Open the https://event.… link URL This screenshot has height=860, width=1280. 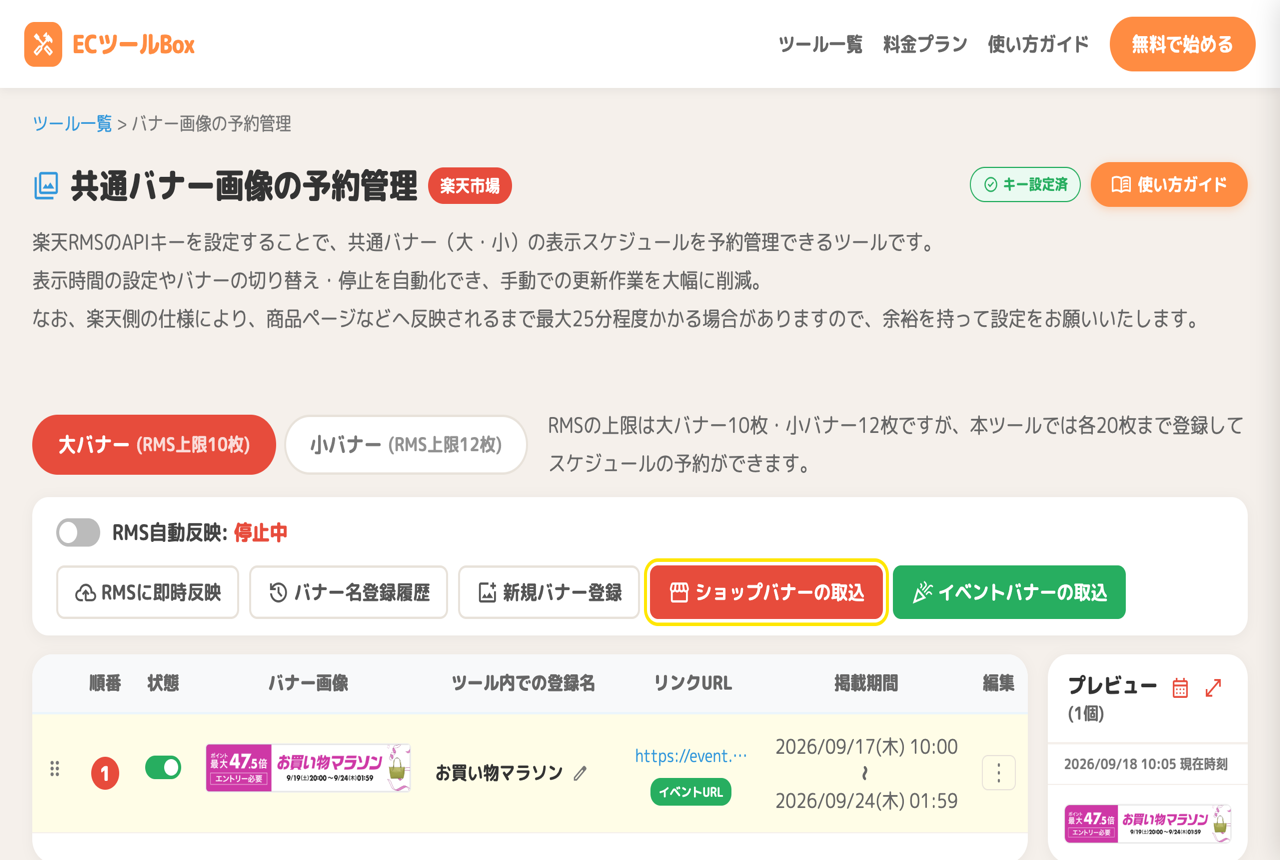coord(691,756)
